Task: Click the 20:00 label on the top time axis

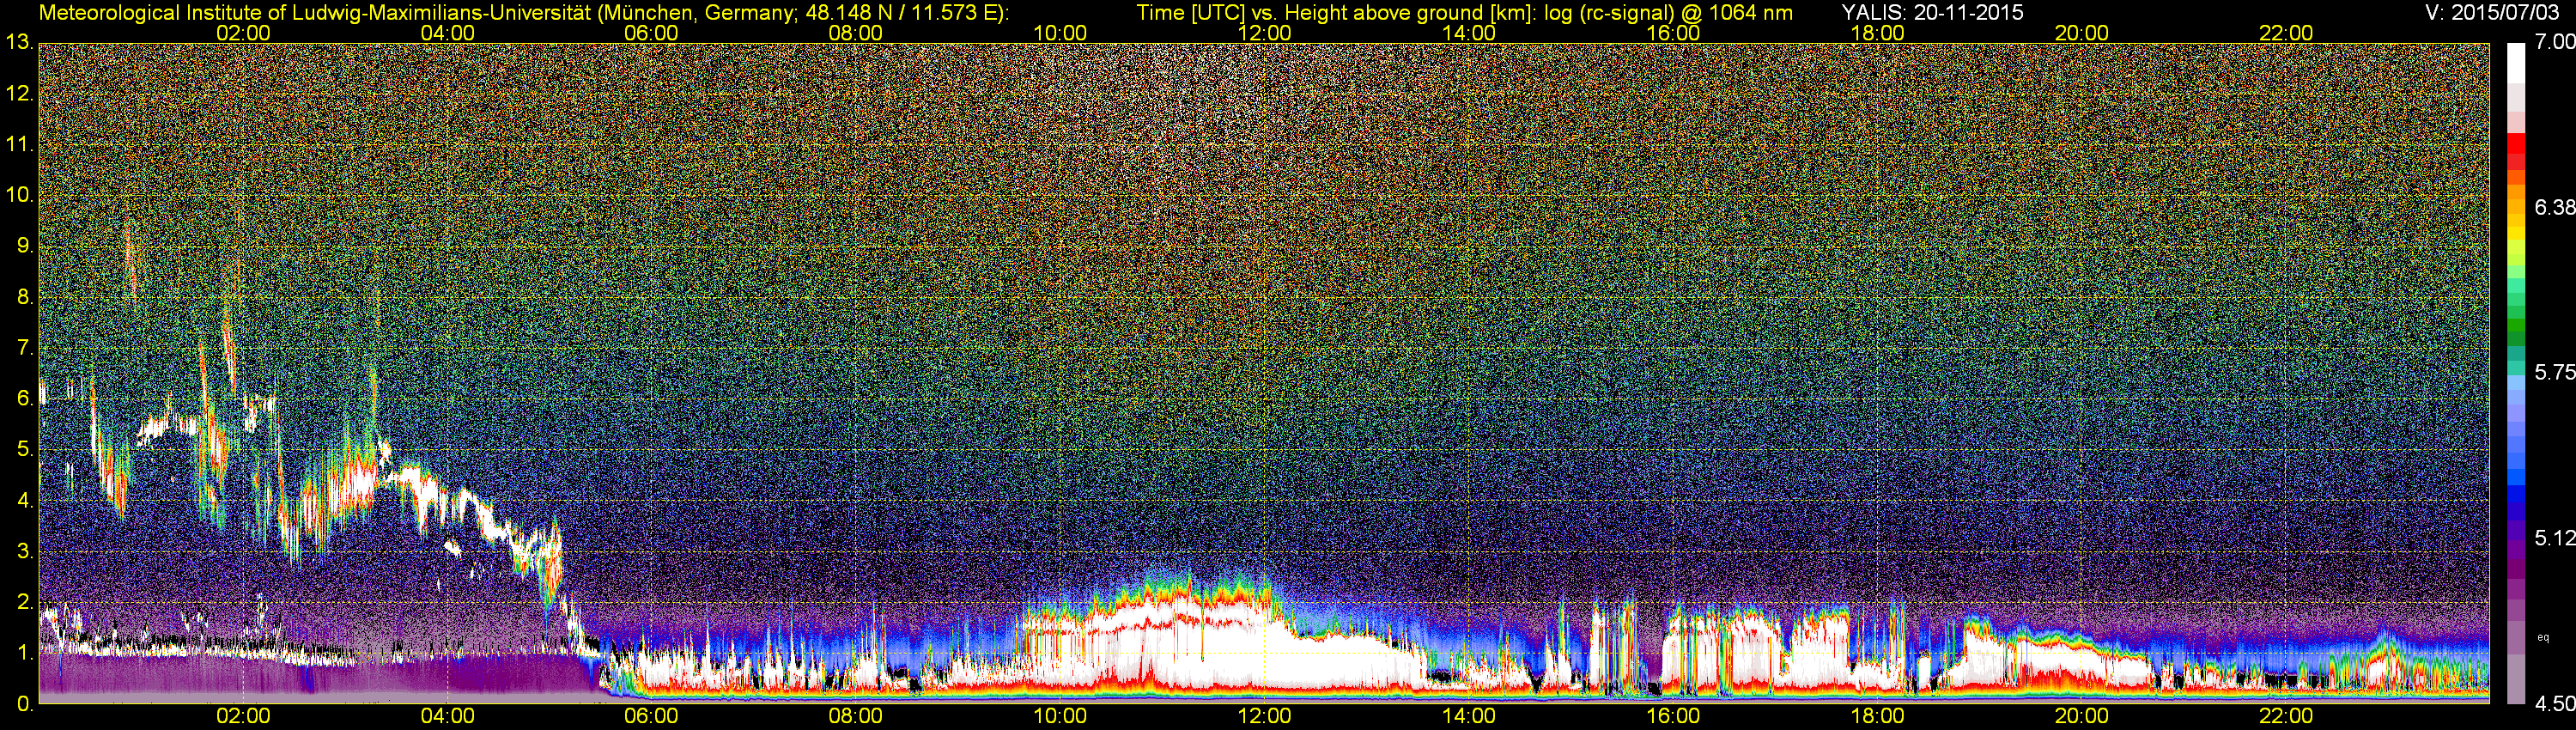Action: pos(2082,33)
